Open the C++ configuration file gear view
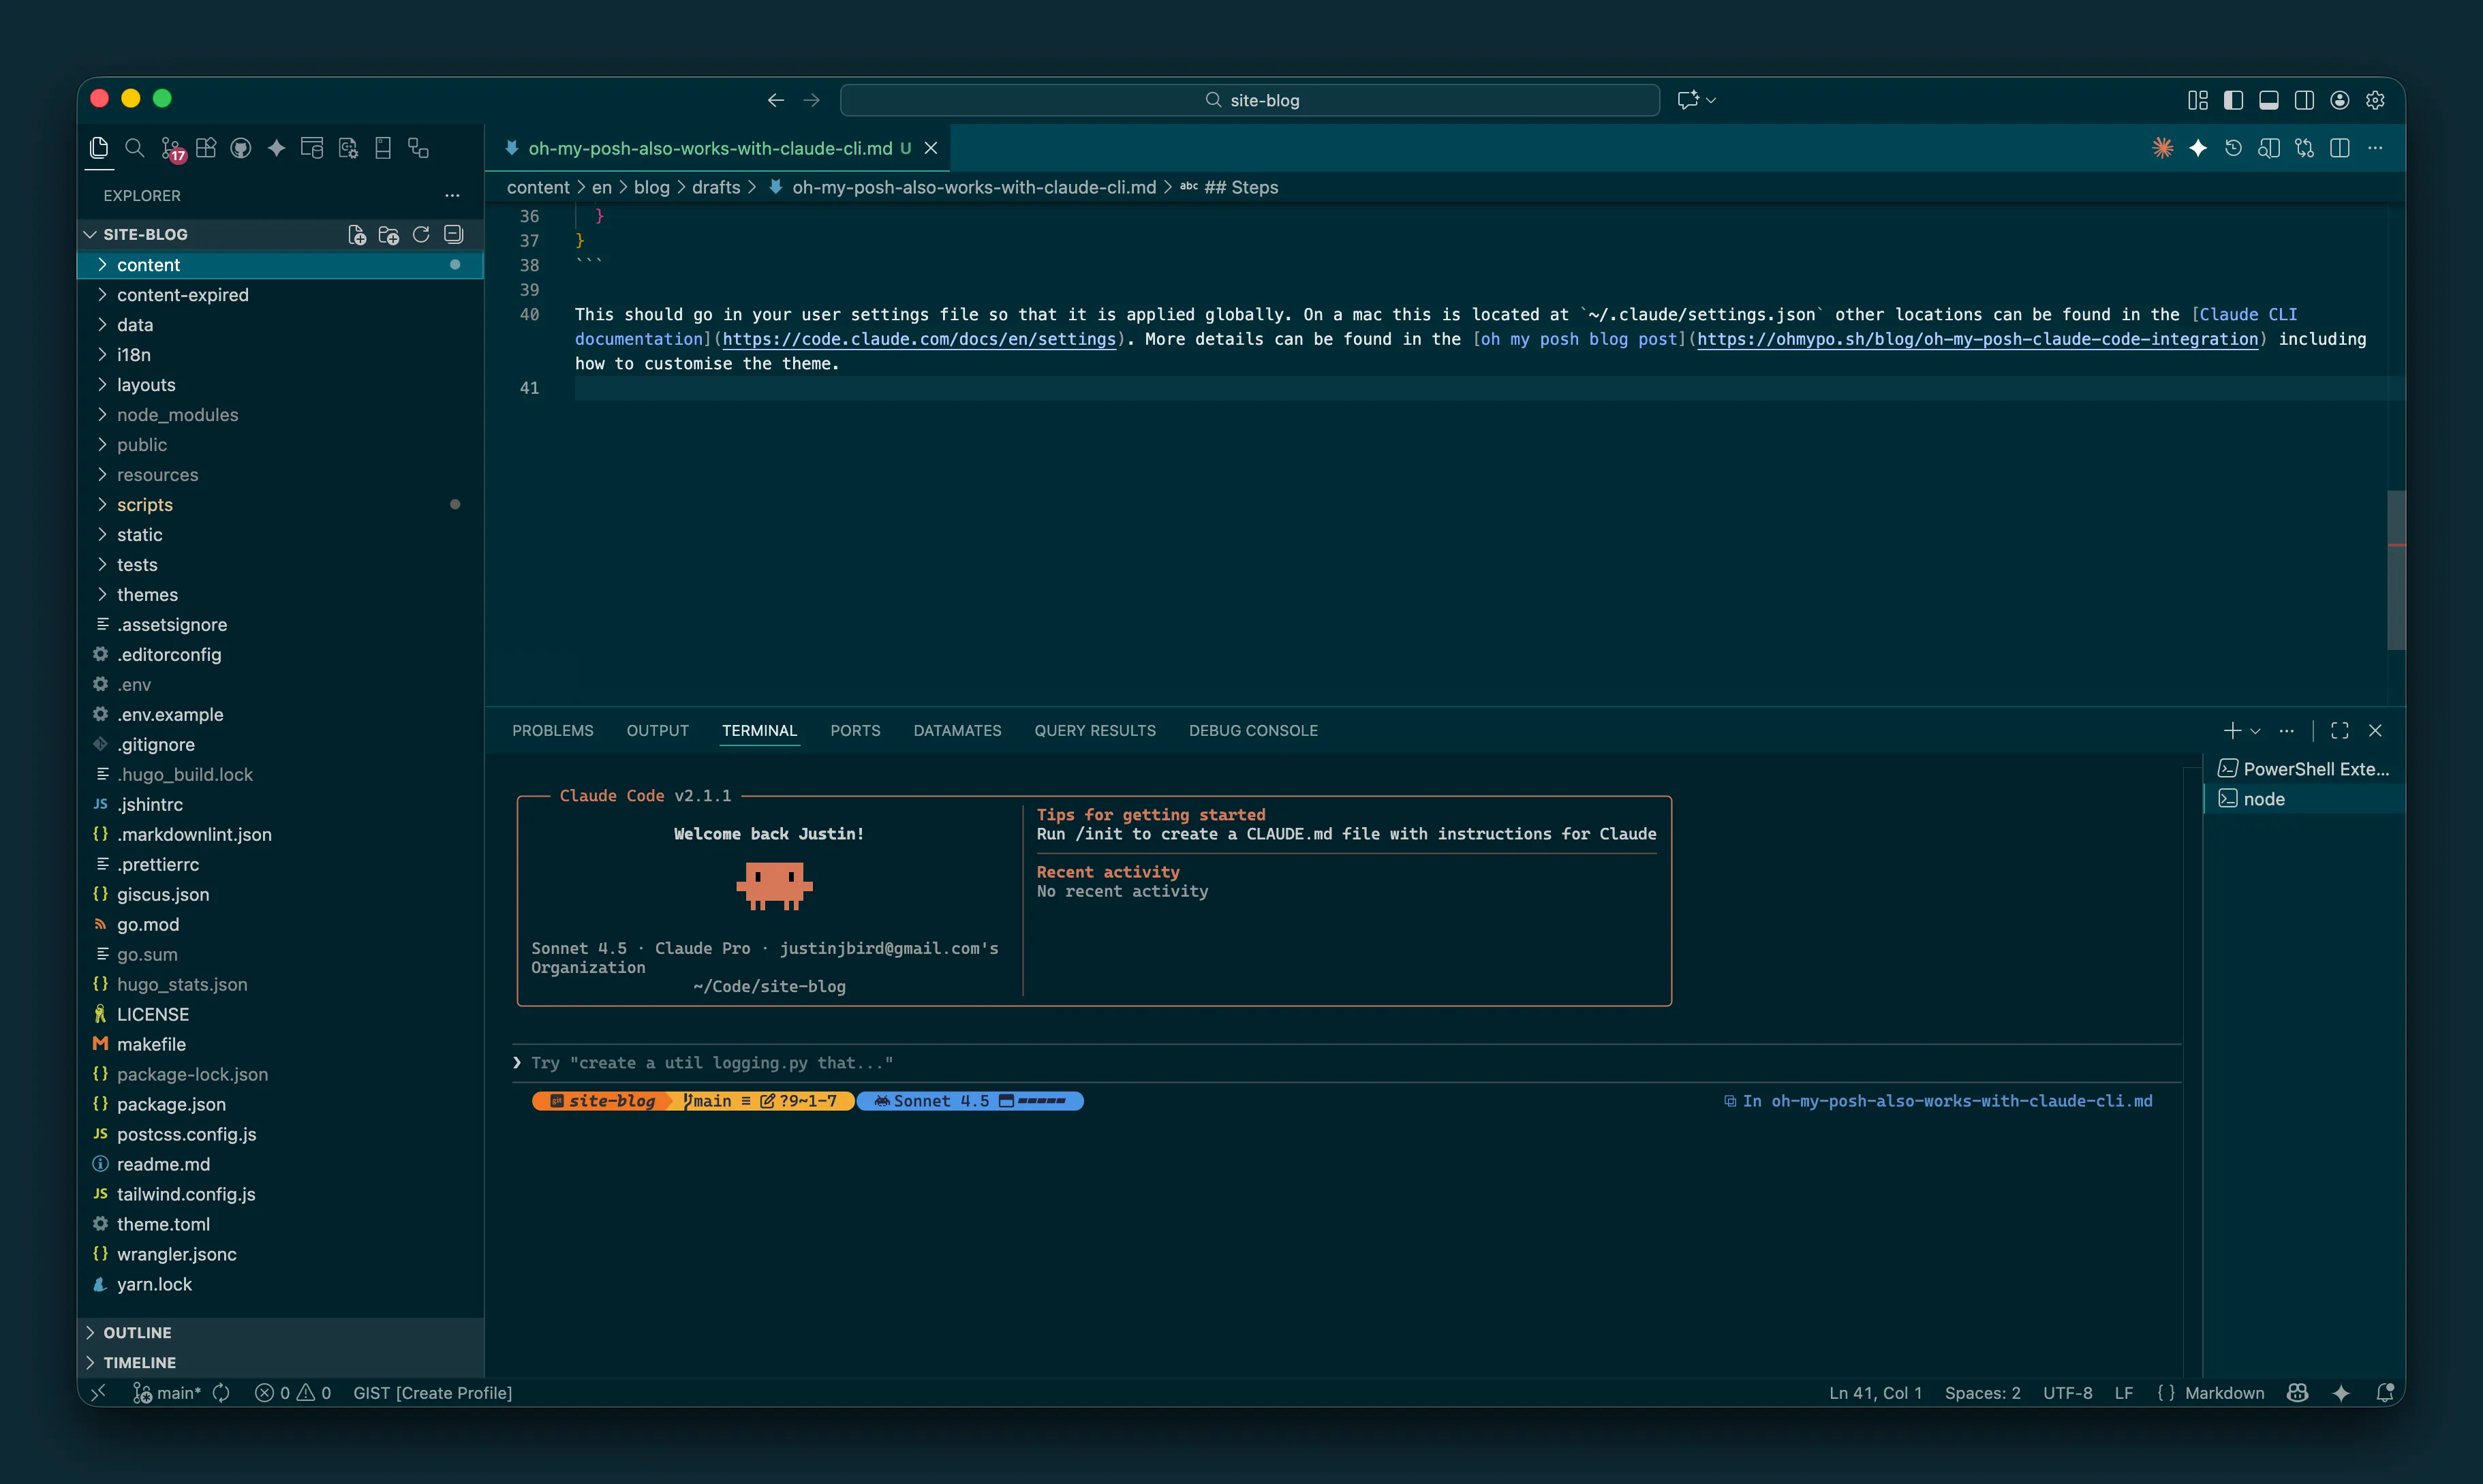The width and height of the screenshot is (2483, 1484). [x=348, y=148]
